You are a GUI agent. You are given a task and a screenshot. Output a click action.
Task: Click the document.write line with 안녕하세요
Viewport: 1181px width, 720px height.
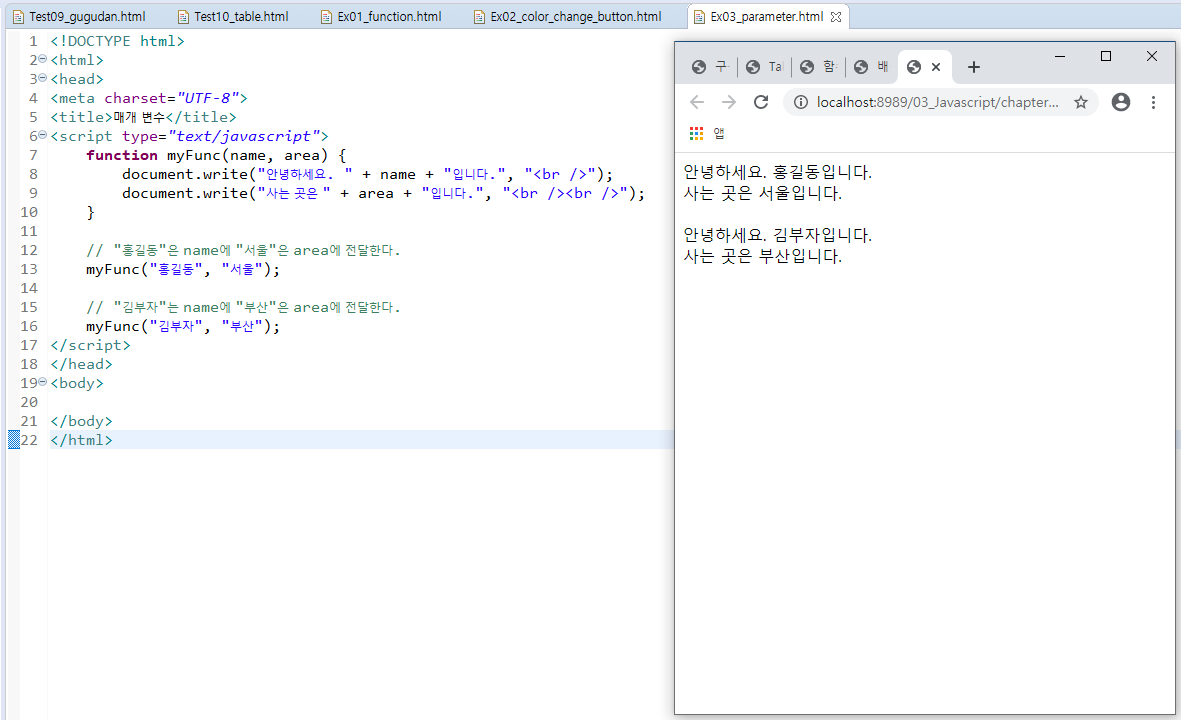(368, 174)
